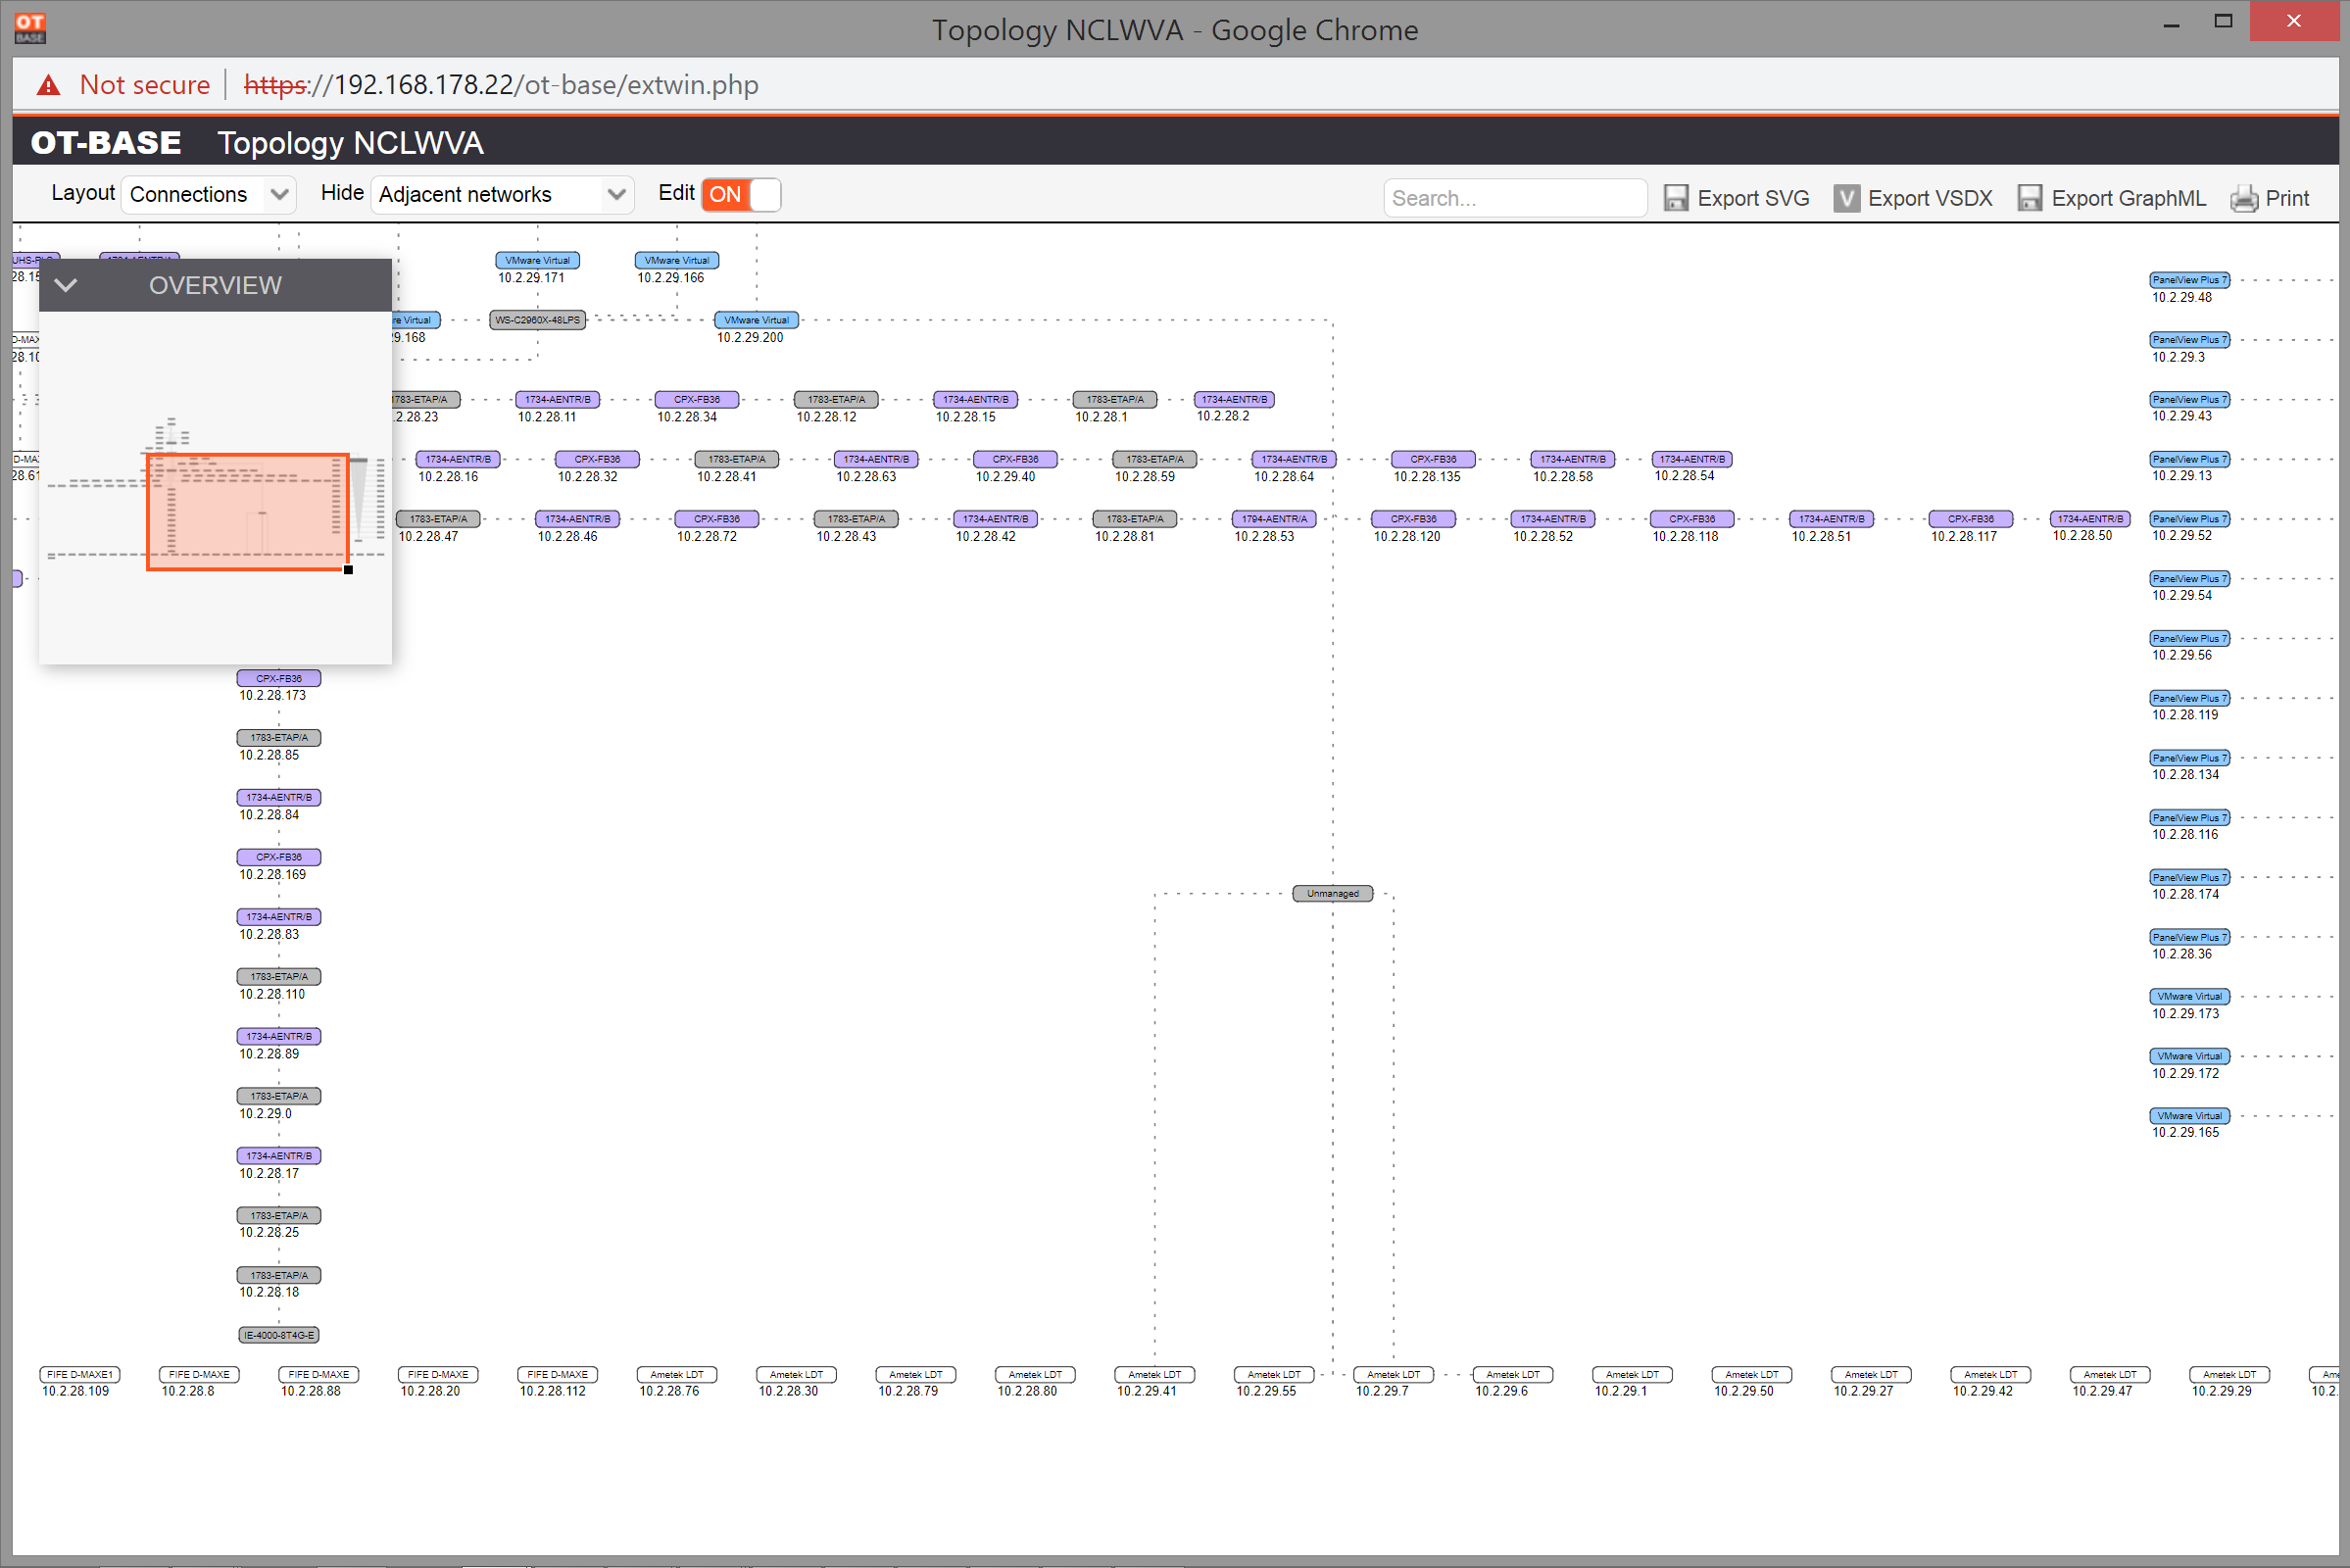2350x1568 pixels.
Task: Select 1734-AENTR/B node 10.2.28.84
Action: (x=279, y=797)
